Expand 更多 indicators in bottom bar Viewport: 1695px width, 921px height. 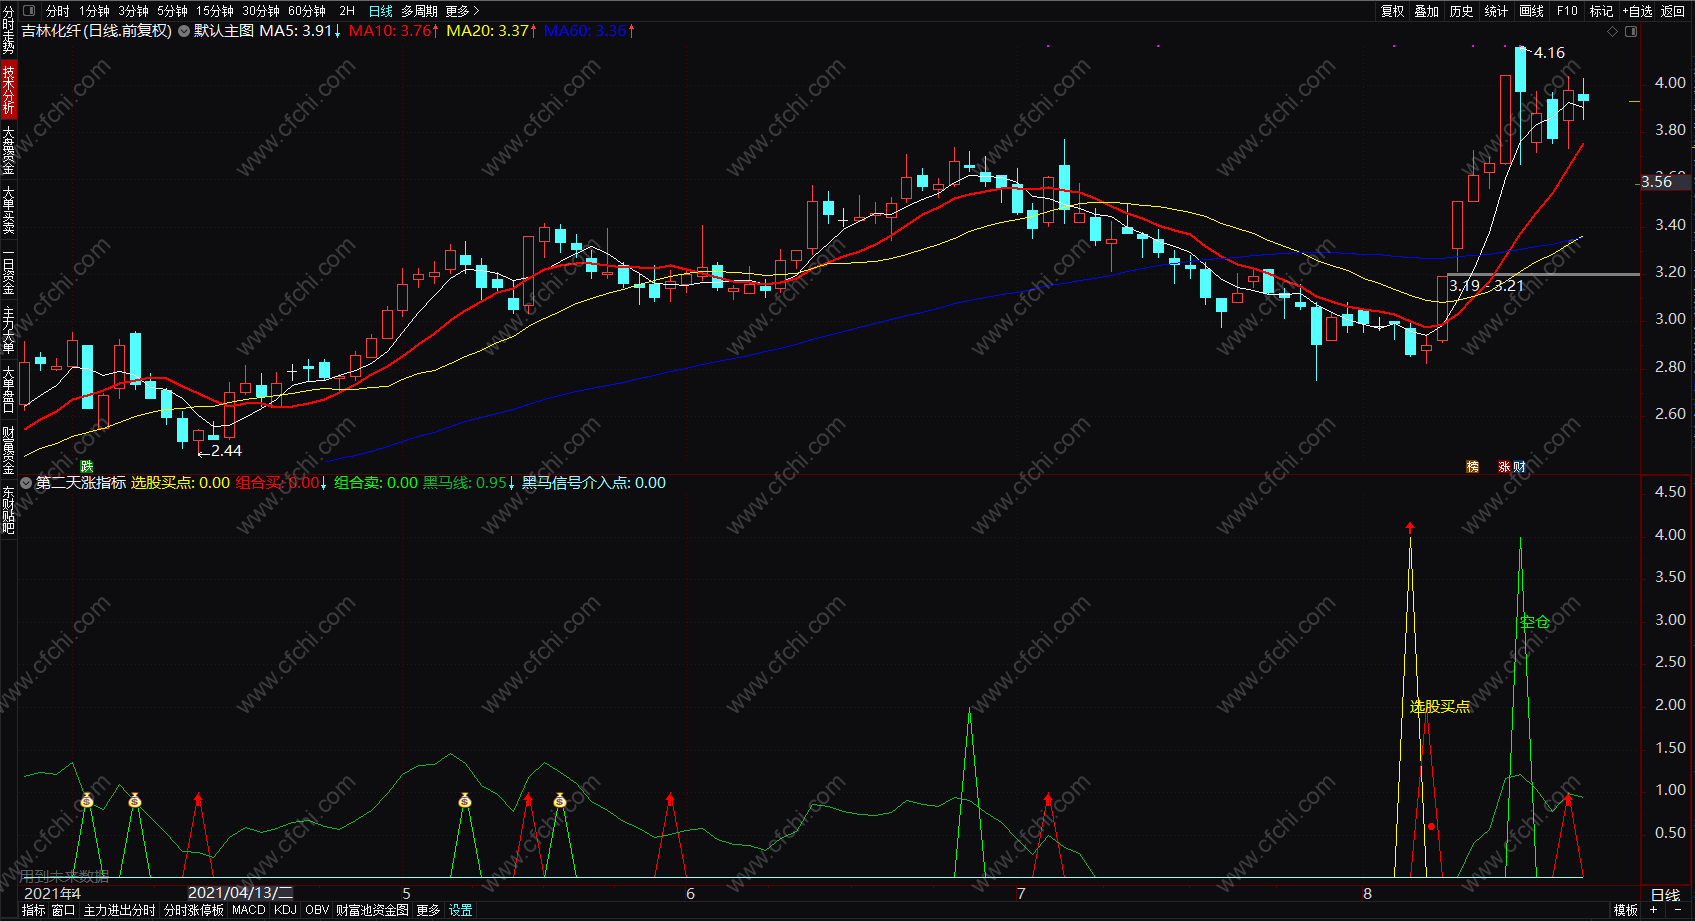[428, 910]
